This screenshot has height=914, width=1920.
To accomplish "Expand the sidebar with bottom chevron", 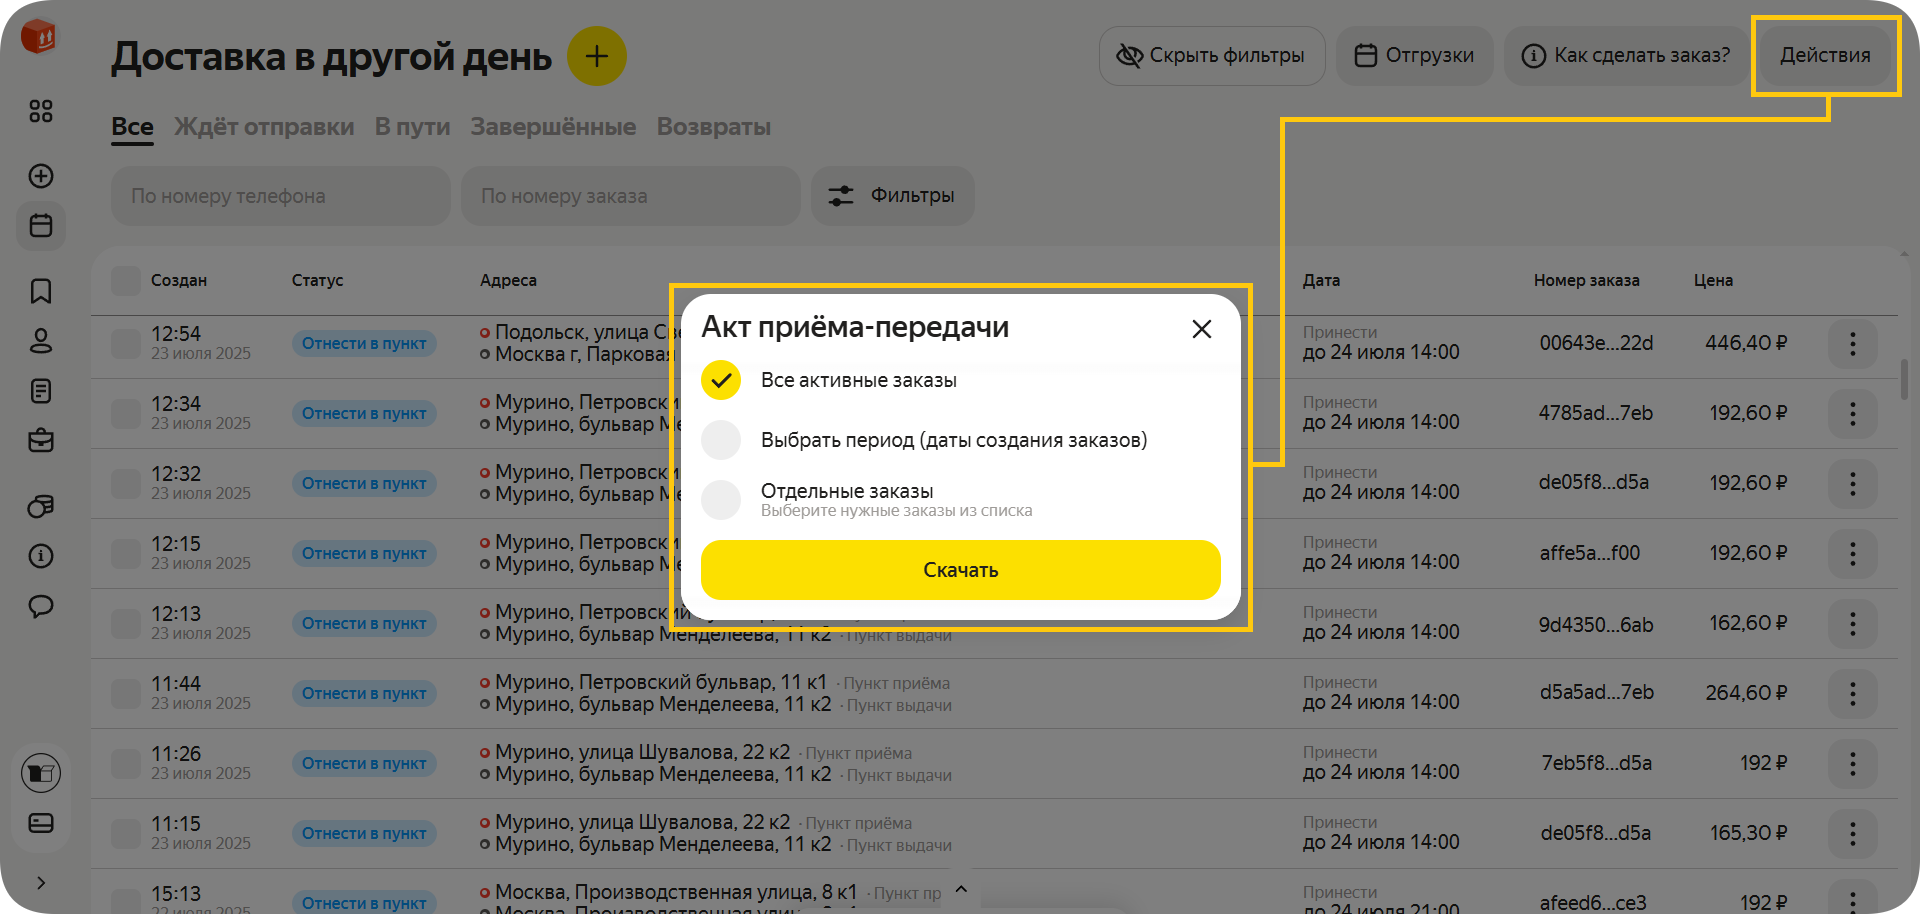I will tap(41, 882).
